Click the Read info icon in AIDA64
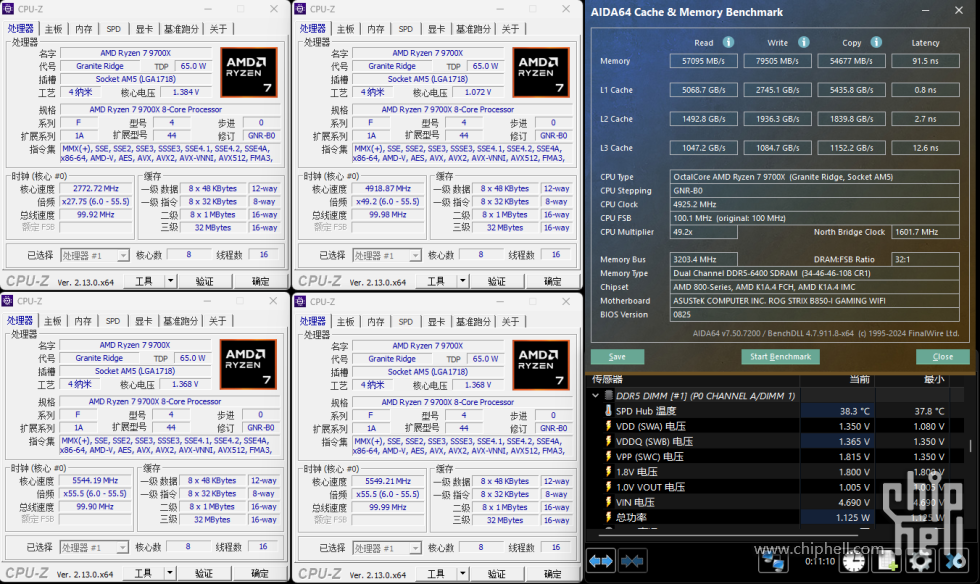This screenshot has height=584, width=980. 729,42
